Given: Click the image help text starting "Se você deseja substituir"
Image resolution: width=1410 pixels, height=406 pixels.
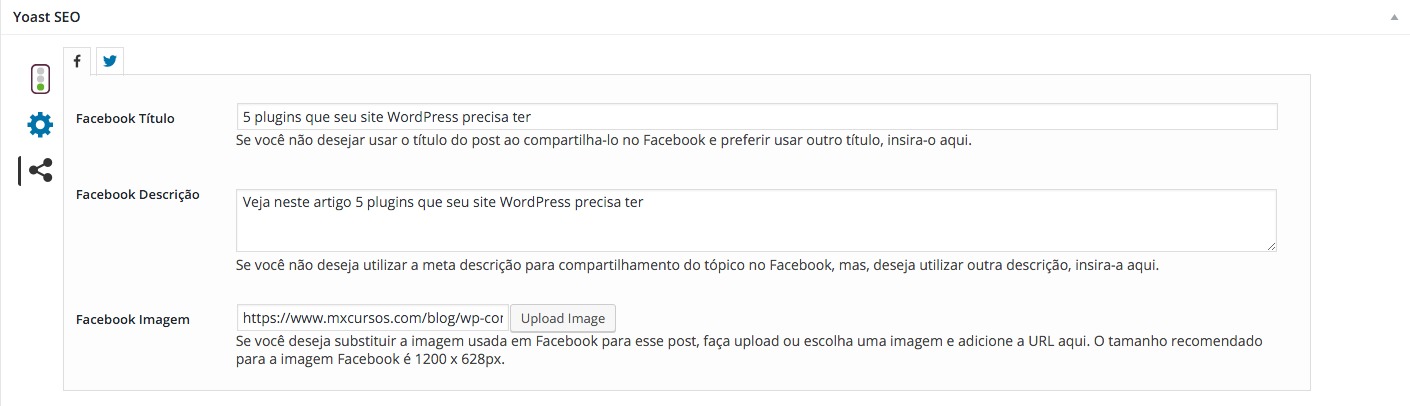Looking at the screenshot, I should (x=749, y=351).
